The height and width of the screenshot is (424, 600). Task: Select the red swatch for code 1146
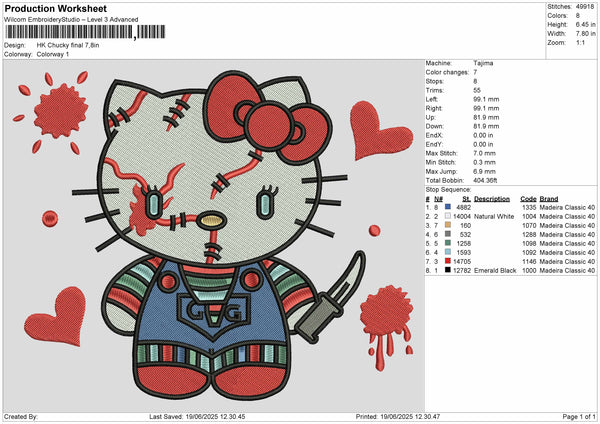tap(448, 261)
